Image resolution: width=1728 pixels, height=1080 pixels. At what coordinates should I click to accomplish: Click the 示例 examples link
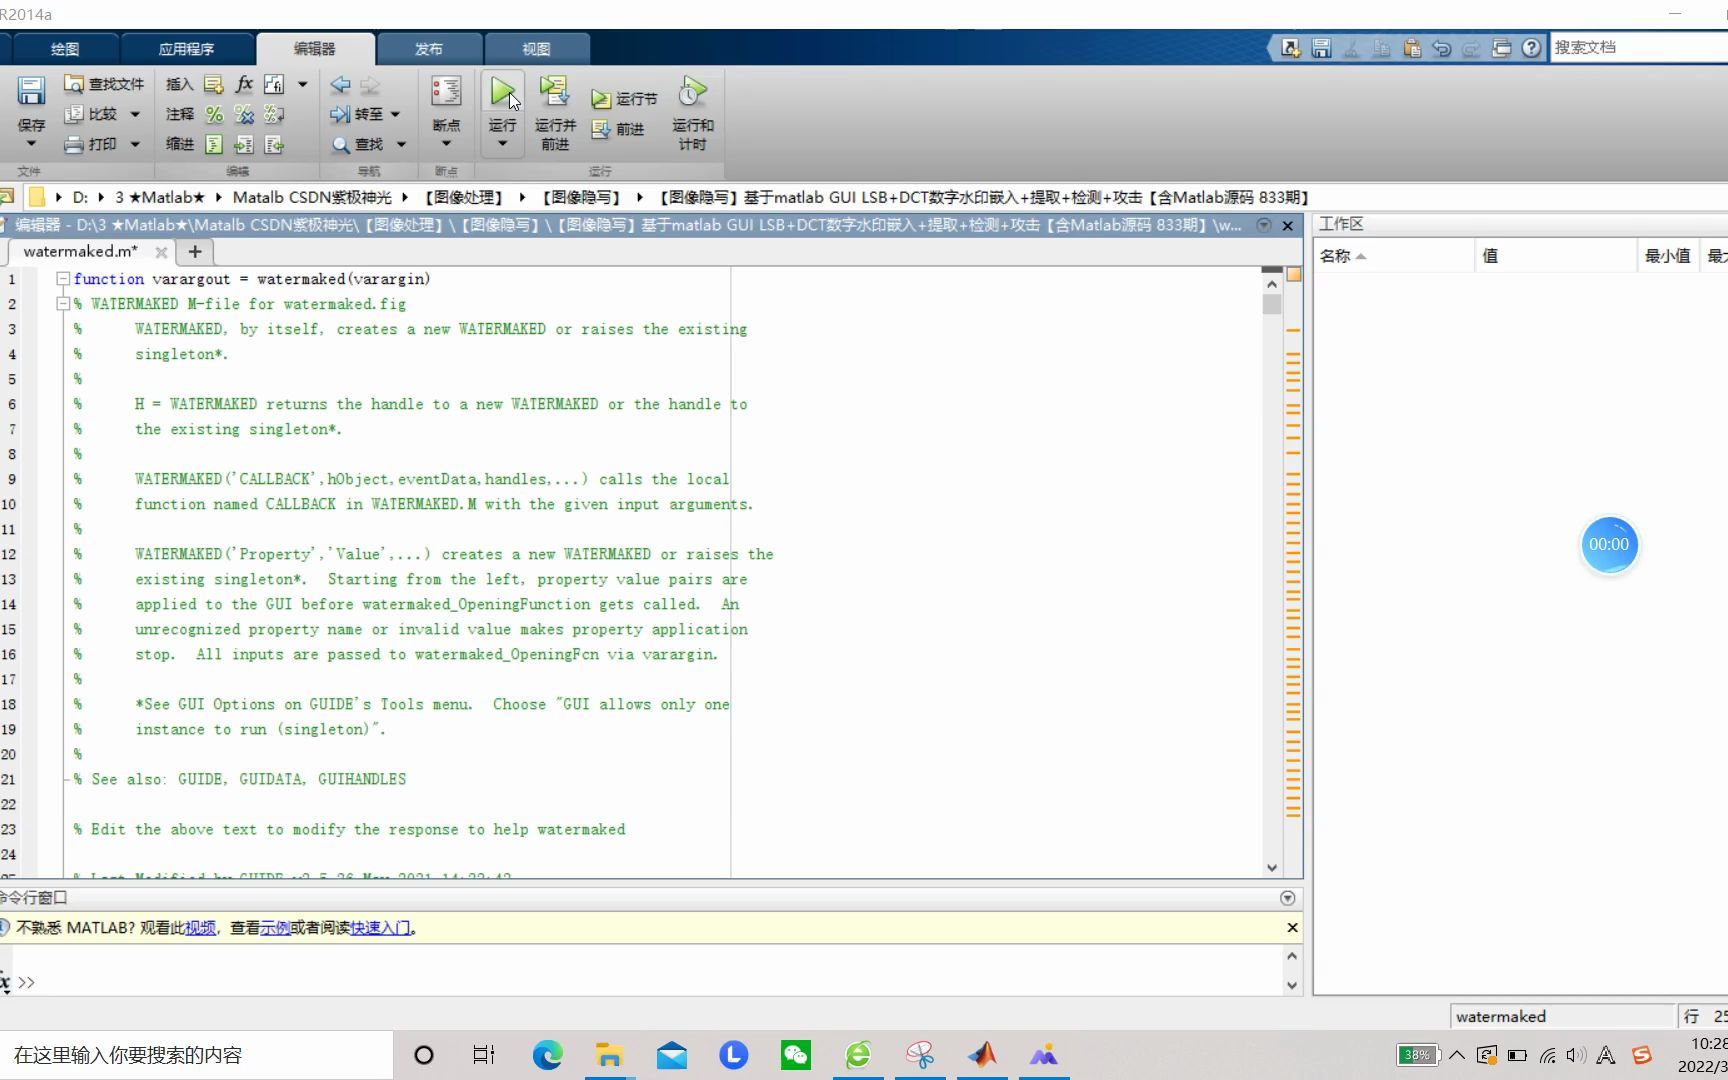(277, 928)
